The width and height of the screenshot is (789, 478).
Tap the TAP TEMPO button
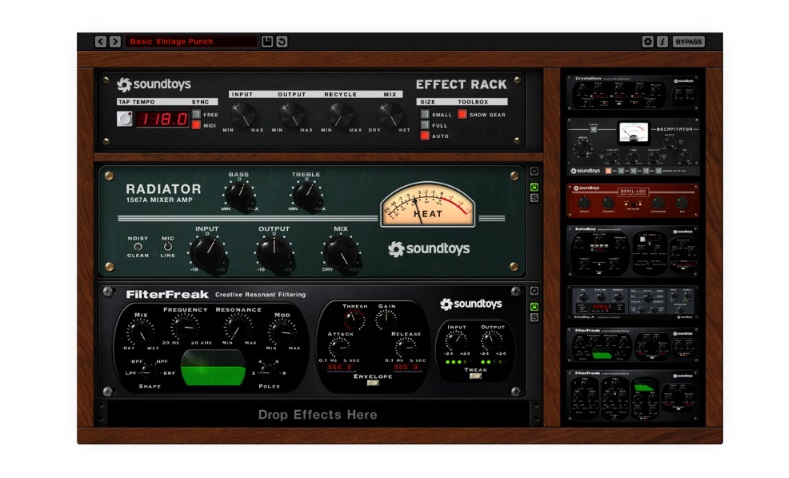coord(124,119)
